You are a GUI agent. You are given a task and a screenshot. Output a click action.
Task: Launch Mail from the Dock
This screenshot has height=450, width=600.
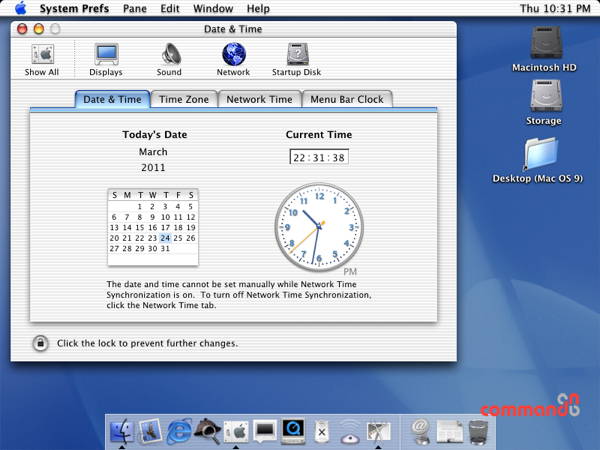150,431
